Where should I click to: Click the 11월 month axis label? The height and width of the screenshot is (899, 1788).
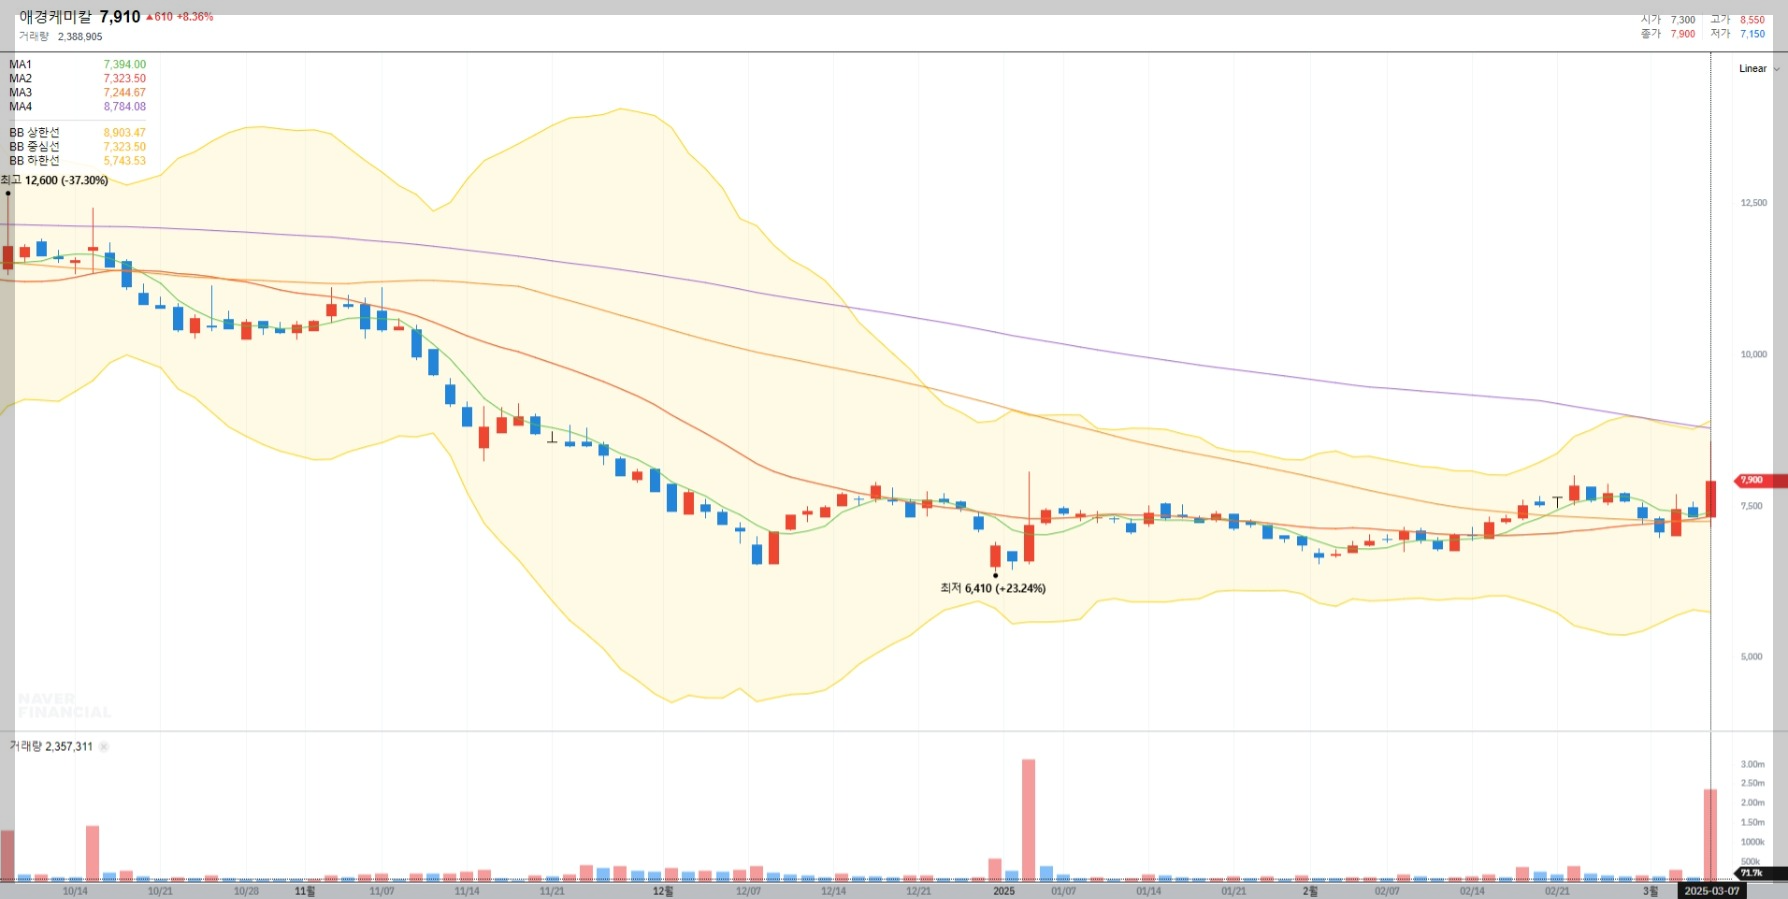tap(305, 891)
